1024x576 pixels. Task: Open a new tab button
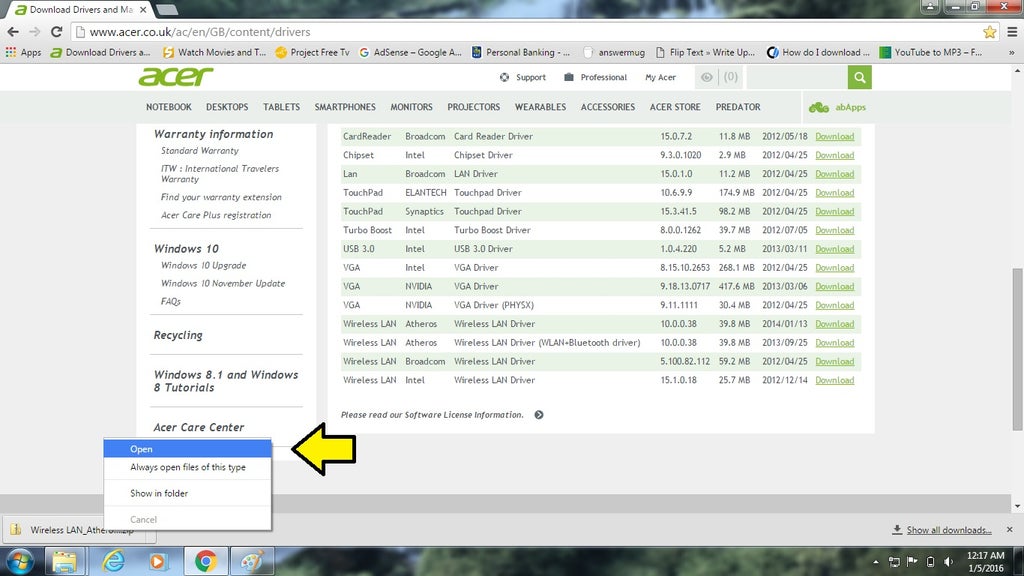click(x=167, y=9)
